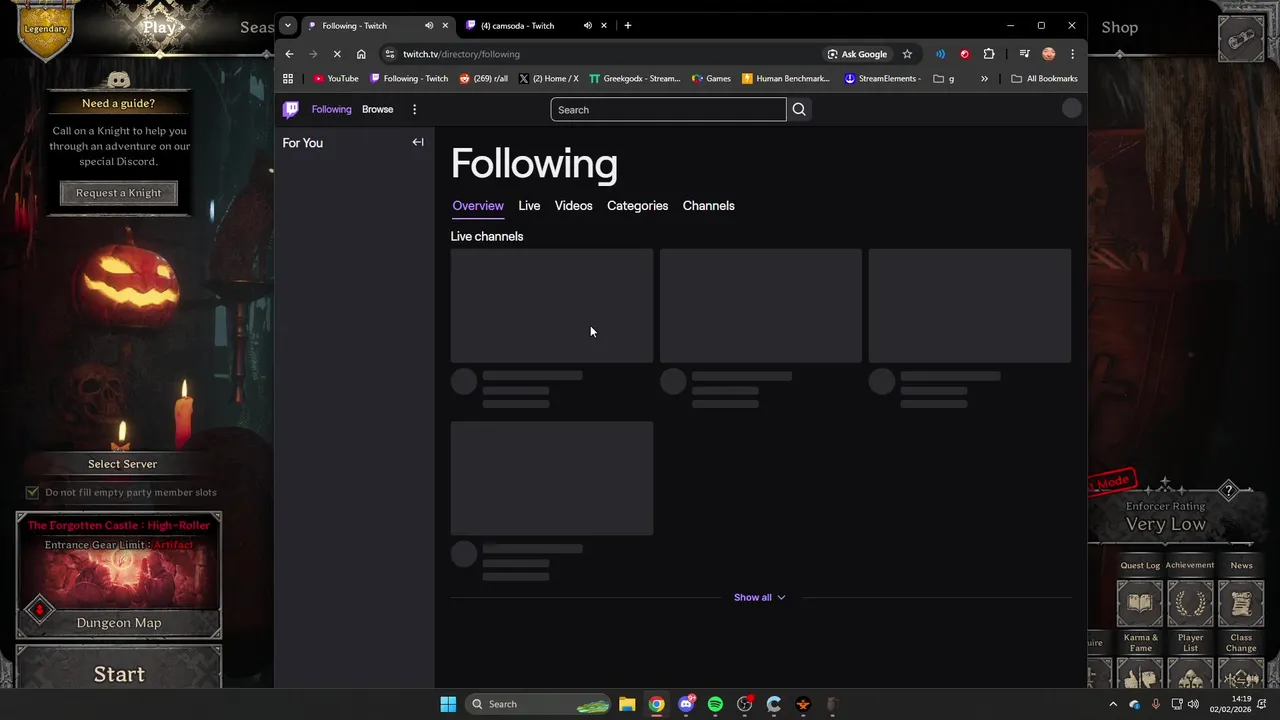Open the game Shop tab

(x=1120, y=27)
